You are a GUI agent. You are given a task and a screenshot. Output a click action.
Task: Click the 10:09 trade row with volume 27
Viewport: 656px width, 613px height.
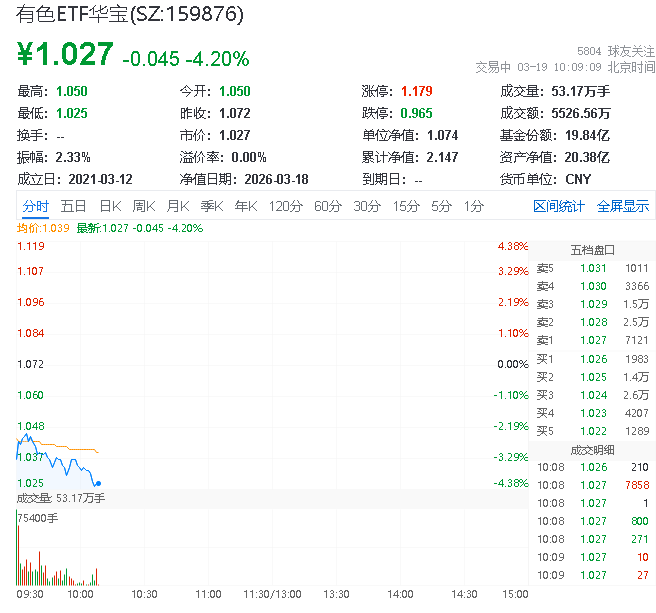592,575
